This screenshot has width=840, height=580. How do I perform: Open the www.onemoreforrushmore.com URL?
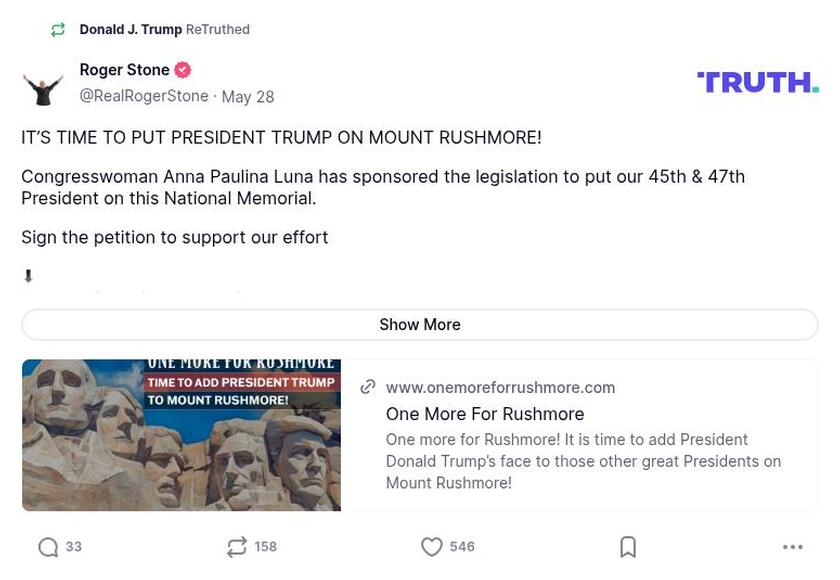[500, 387]
